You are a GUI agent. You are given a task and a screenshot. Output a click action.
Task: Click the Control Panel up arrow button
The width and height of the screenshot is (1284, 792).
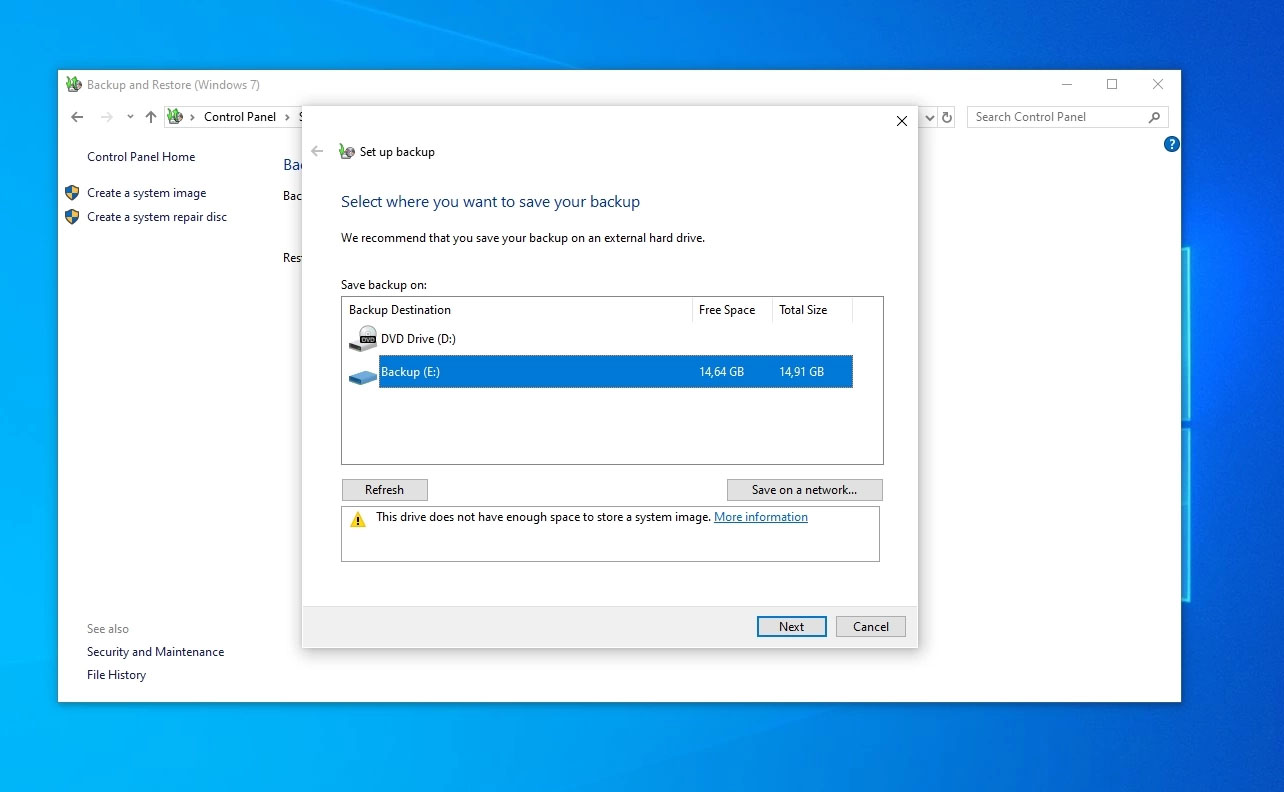coord(151,117)
